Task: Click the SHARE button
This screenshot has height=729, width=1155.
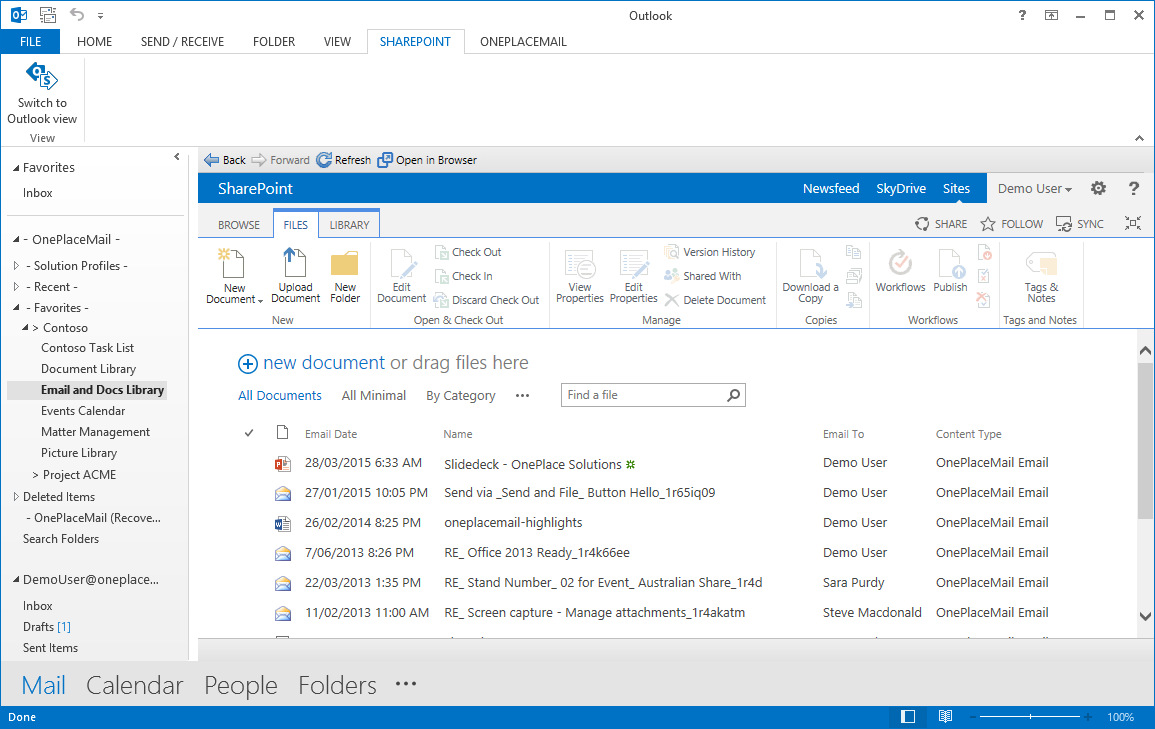Action: coord(941,224)
